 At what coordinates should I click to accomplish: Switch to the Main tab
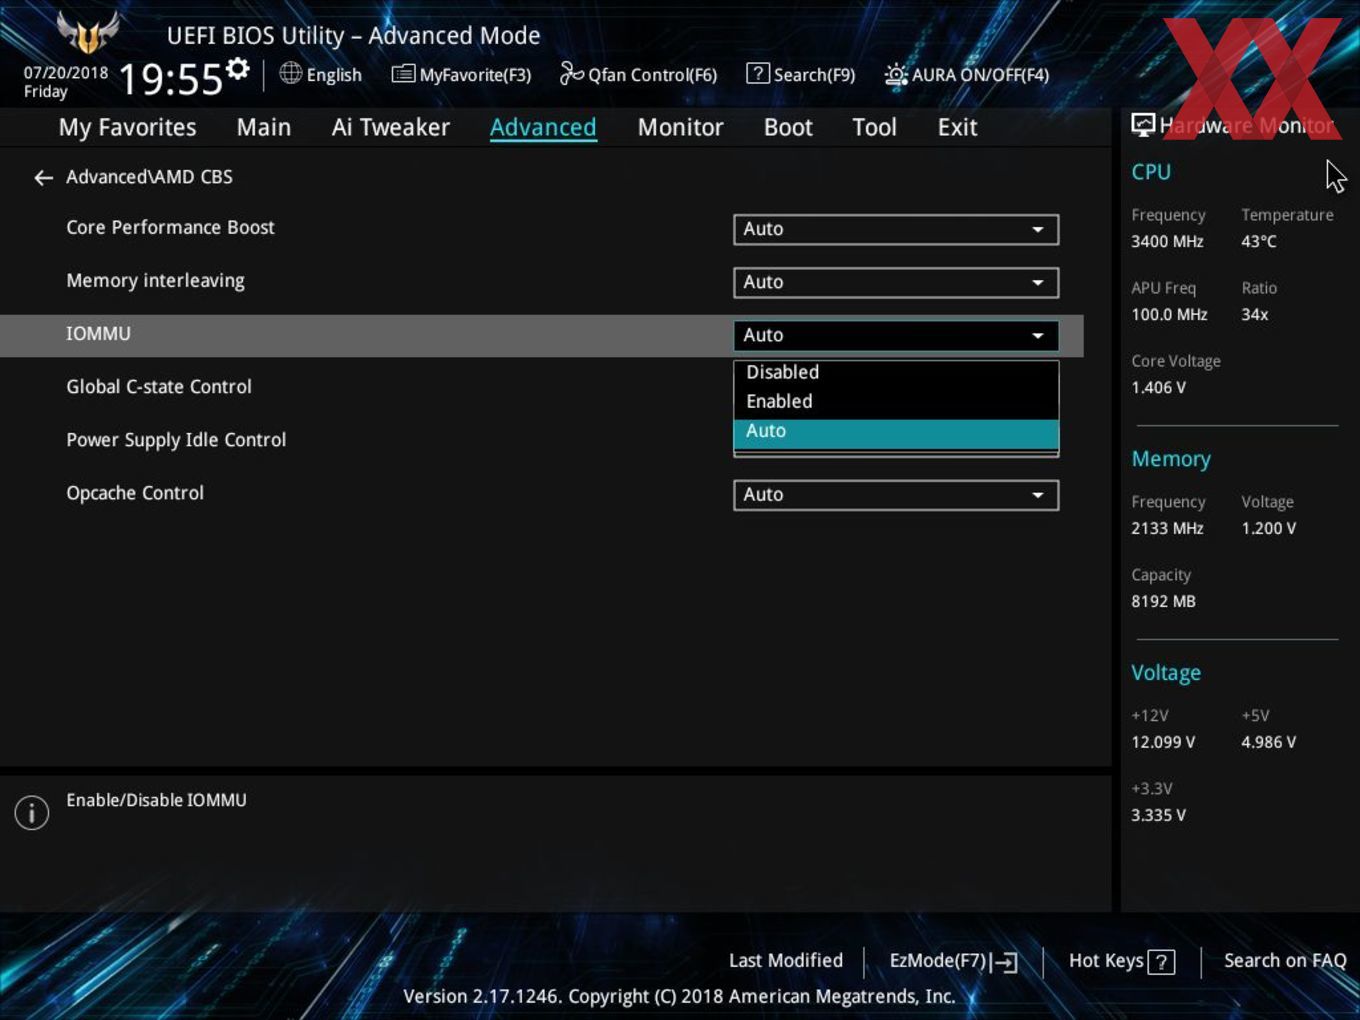(x=264, y=127)
